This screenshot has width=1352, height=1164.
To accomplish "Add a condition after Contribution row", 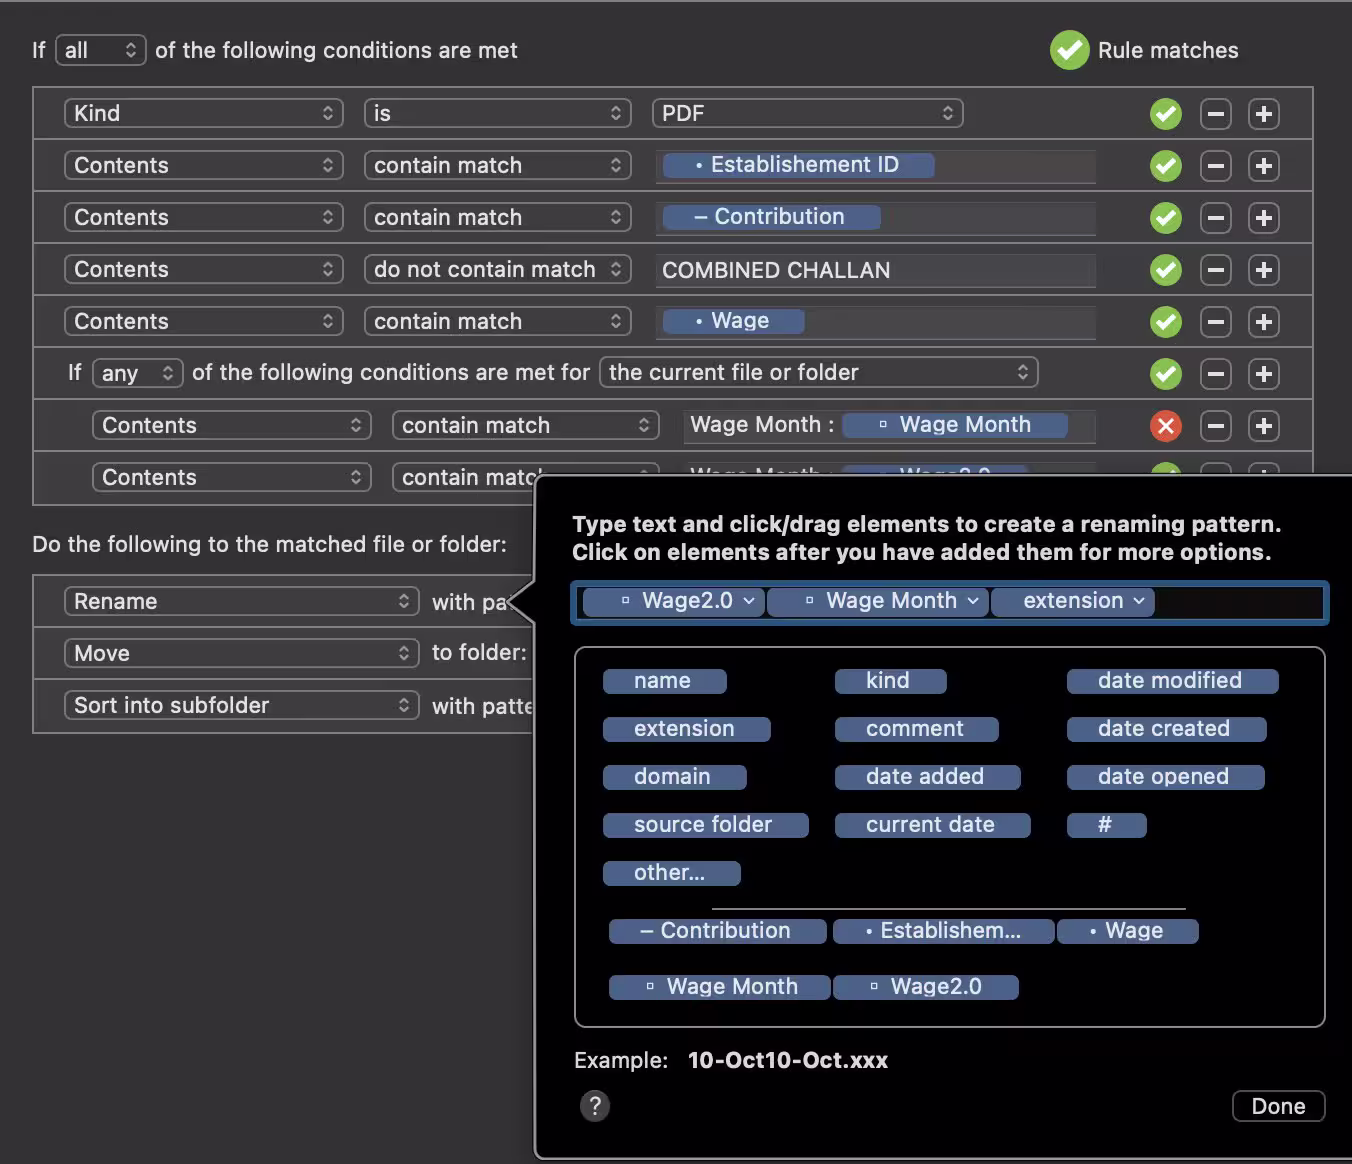I will pyautogui.click(x=1263, y=218).
